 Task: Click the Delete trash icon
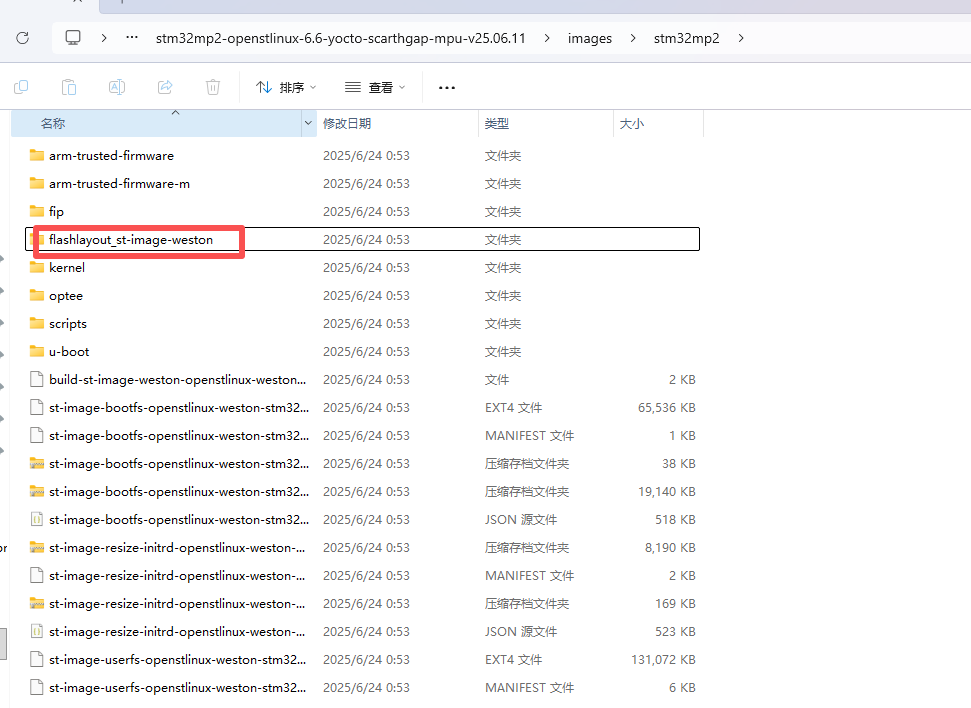click(x=212, y=87)
